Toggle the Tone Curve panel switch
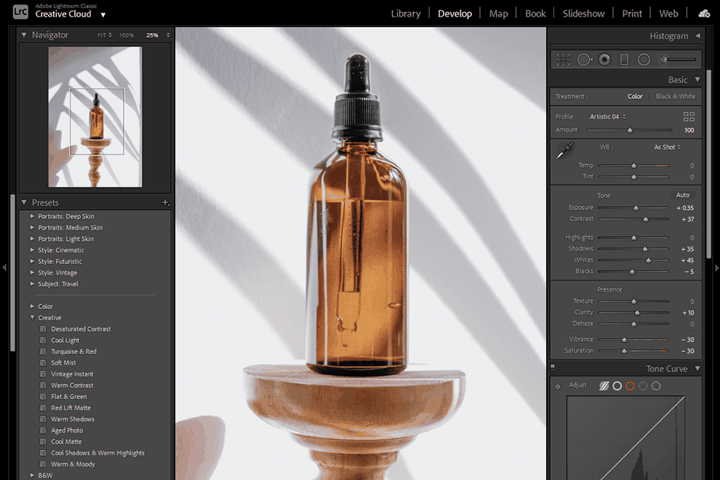Viewport: 720px width, 480px height. pos(552,368)
